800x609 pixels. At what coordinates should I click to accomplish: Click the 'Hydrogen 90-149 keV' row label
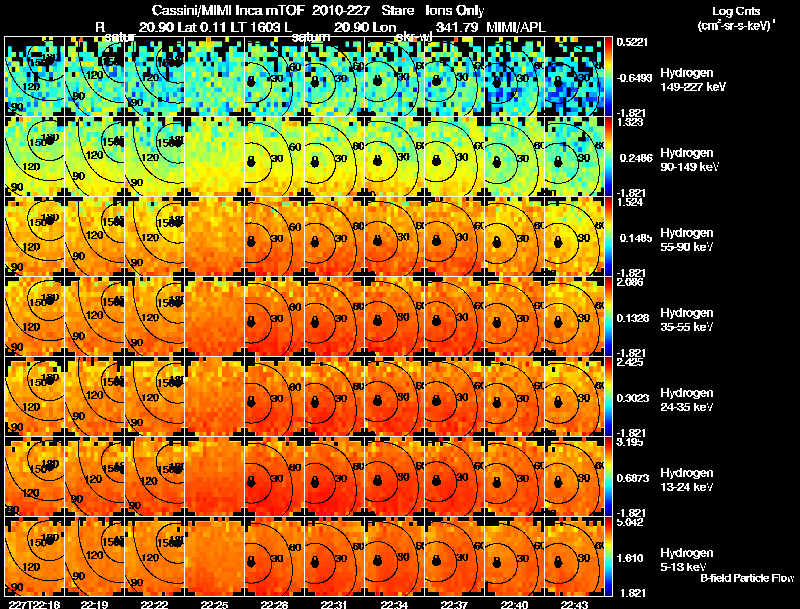click(690, 160)
